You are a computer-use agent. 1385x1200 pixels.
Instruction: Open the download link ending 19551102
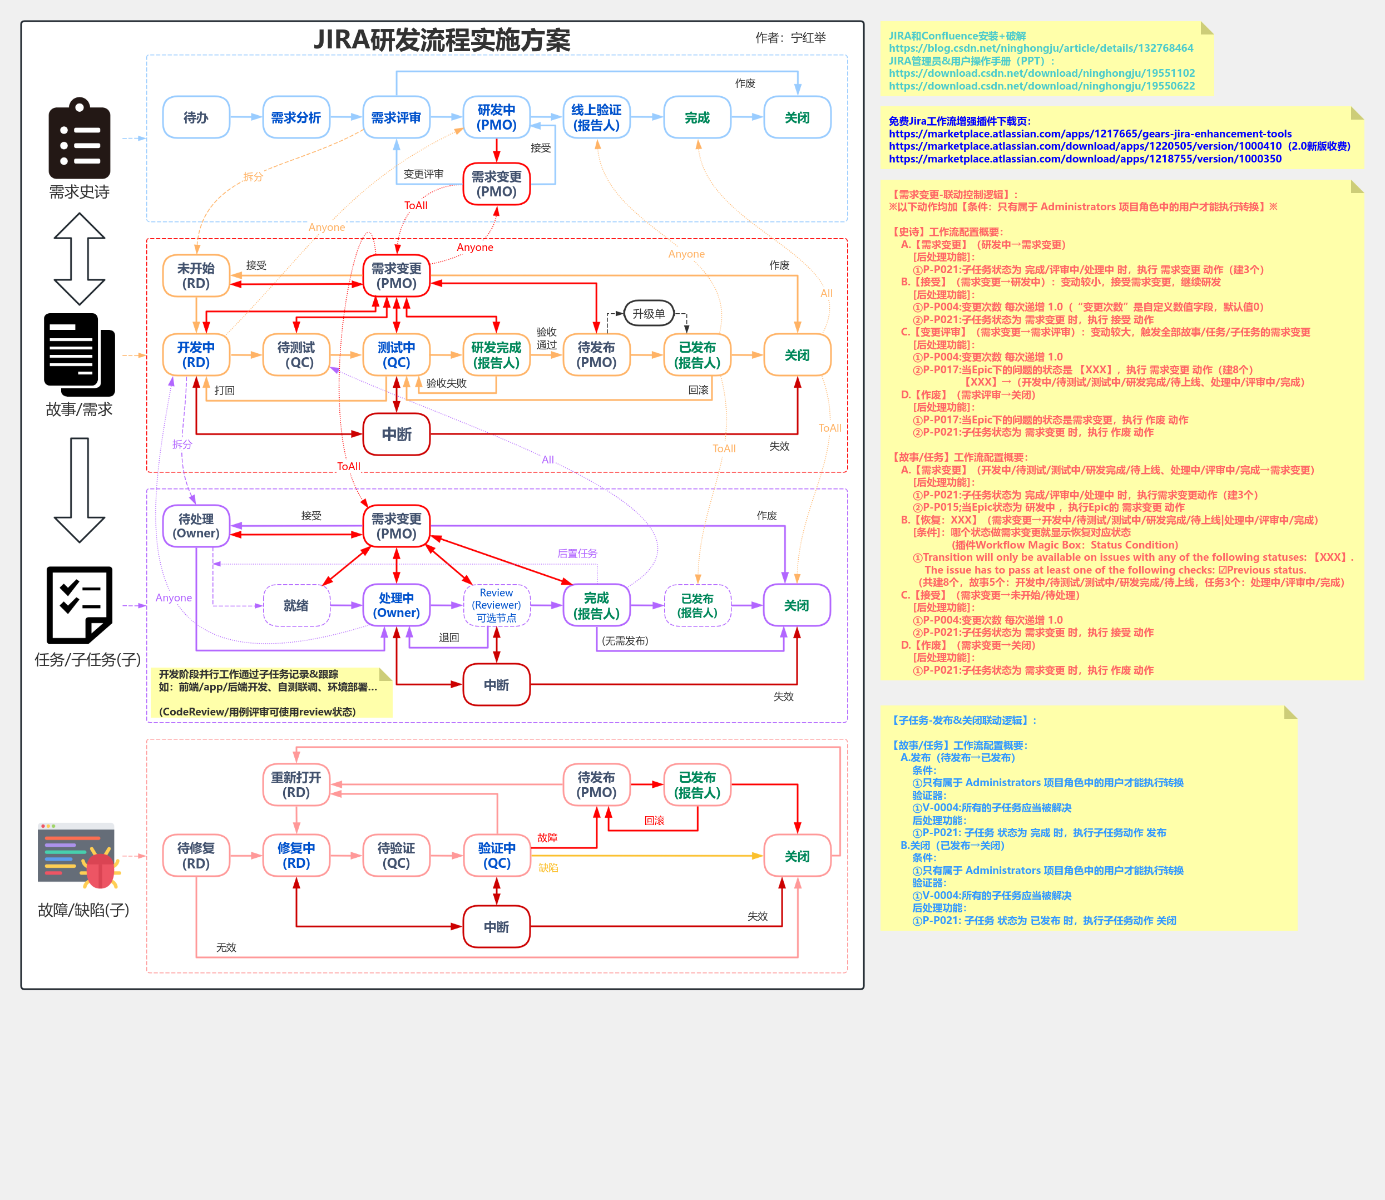tap(1042, 73)
